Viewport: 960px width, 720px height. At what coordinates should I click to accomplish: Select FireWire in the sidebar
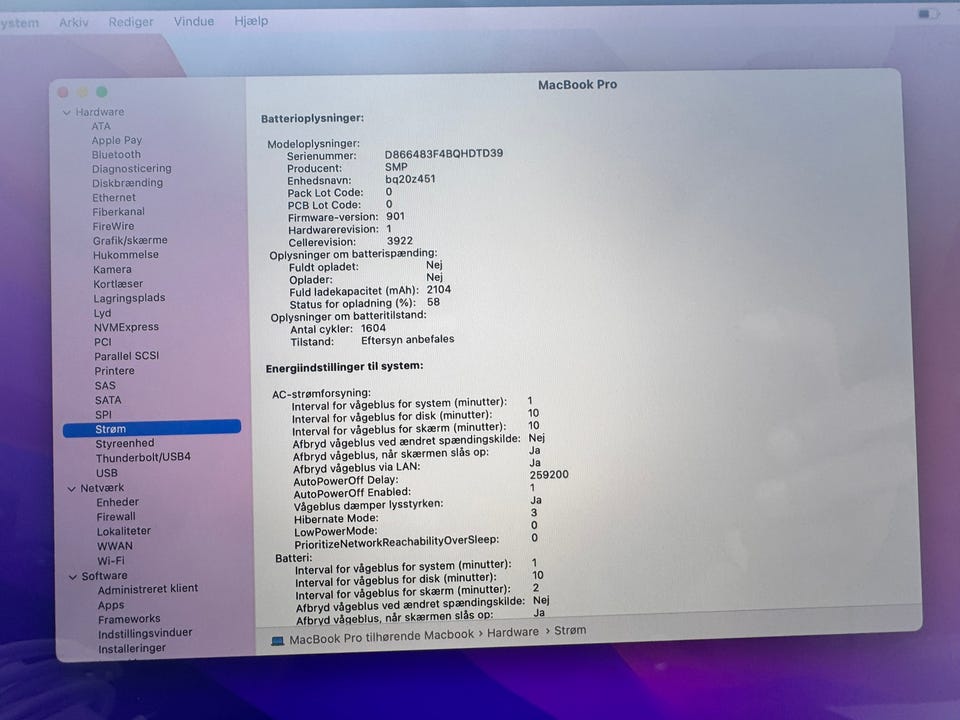tap(113, 227)
